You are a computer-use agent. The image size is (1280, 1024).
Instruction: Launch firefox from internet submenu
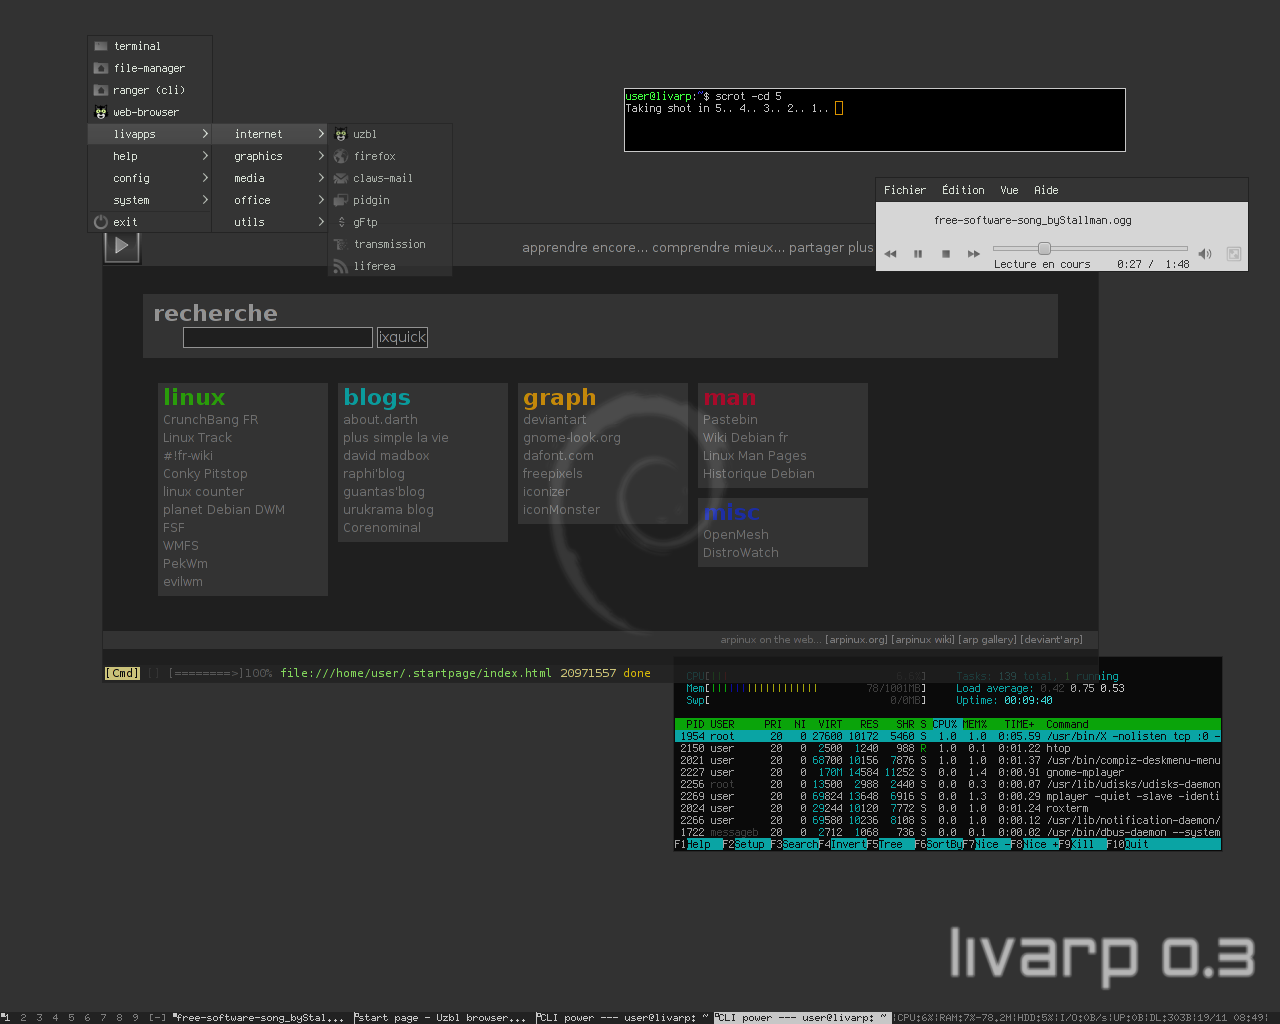[390, 156]
